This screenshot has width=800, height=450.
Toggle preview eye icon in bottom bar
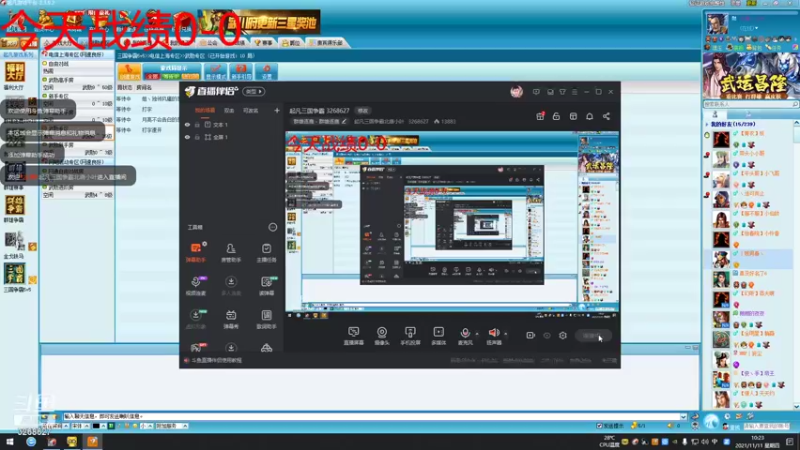[x=547, y=335]
